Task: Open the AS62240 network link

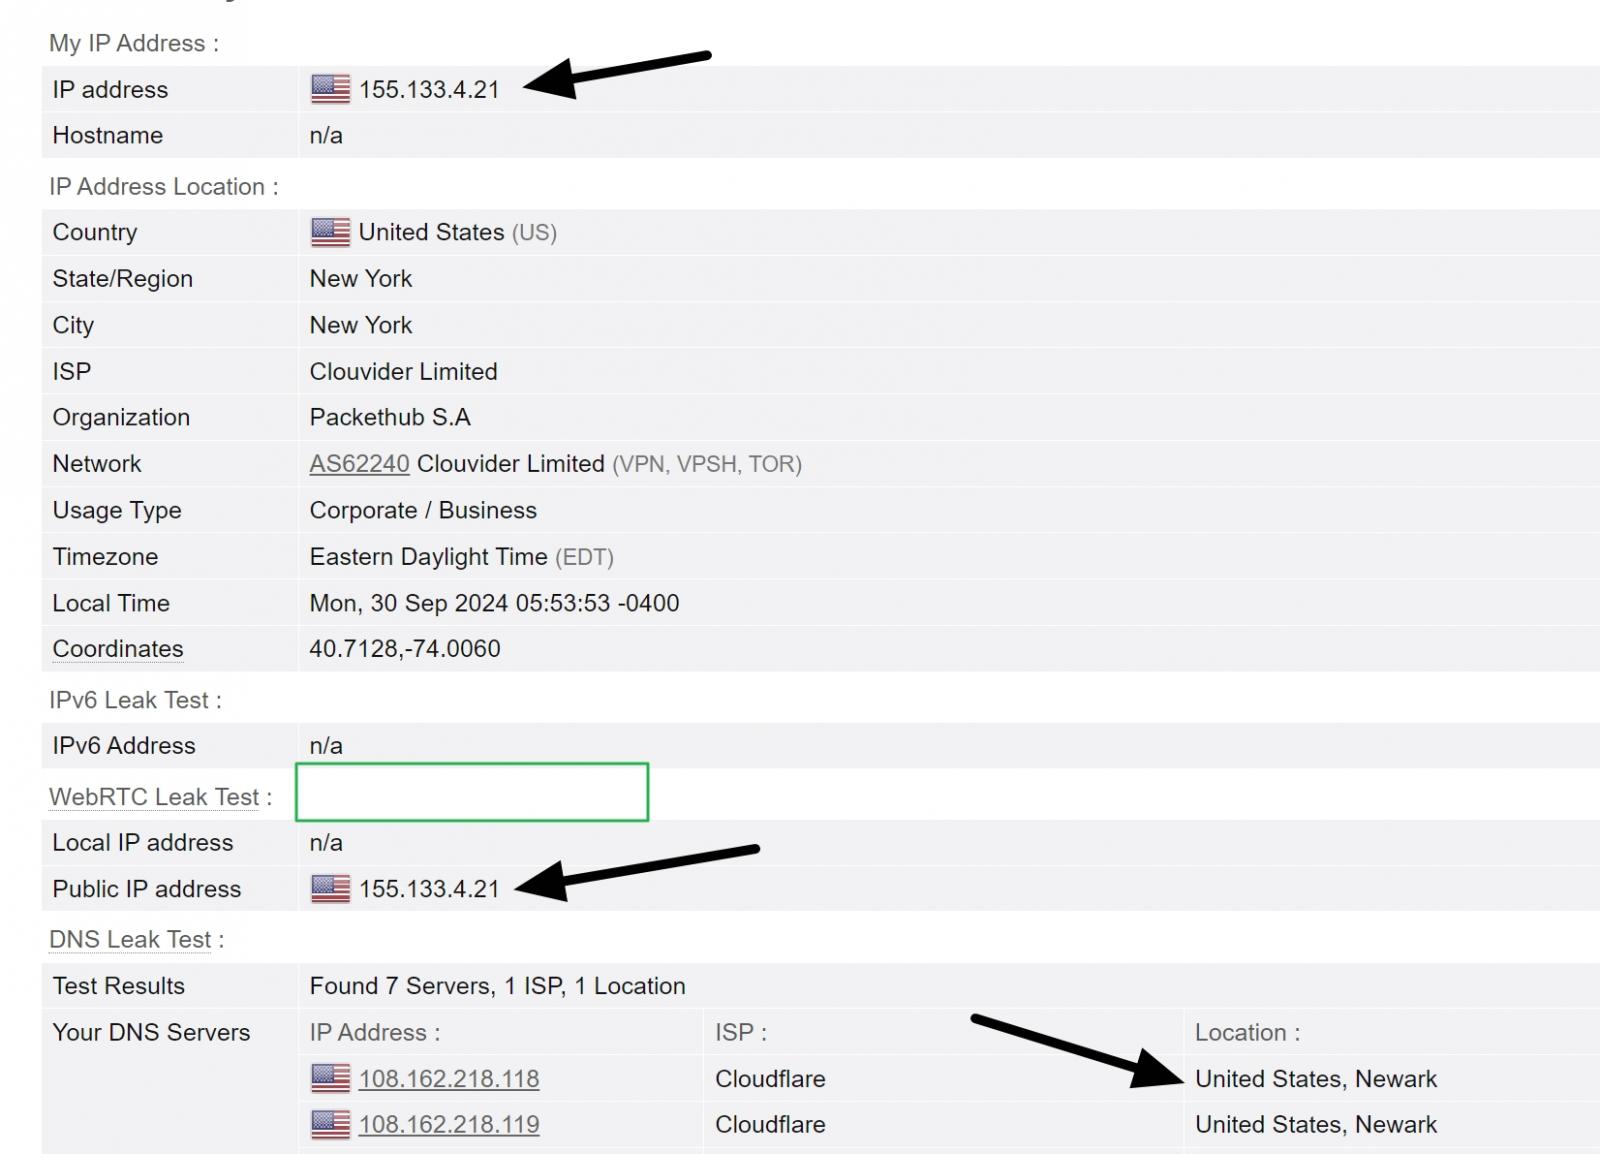Action: pos(358,463)
